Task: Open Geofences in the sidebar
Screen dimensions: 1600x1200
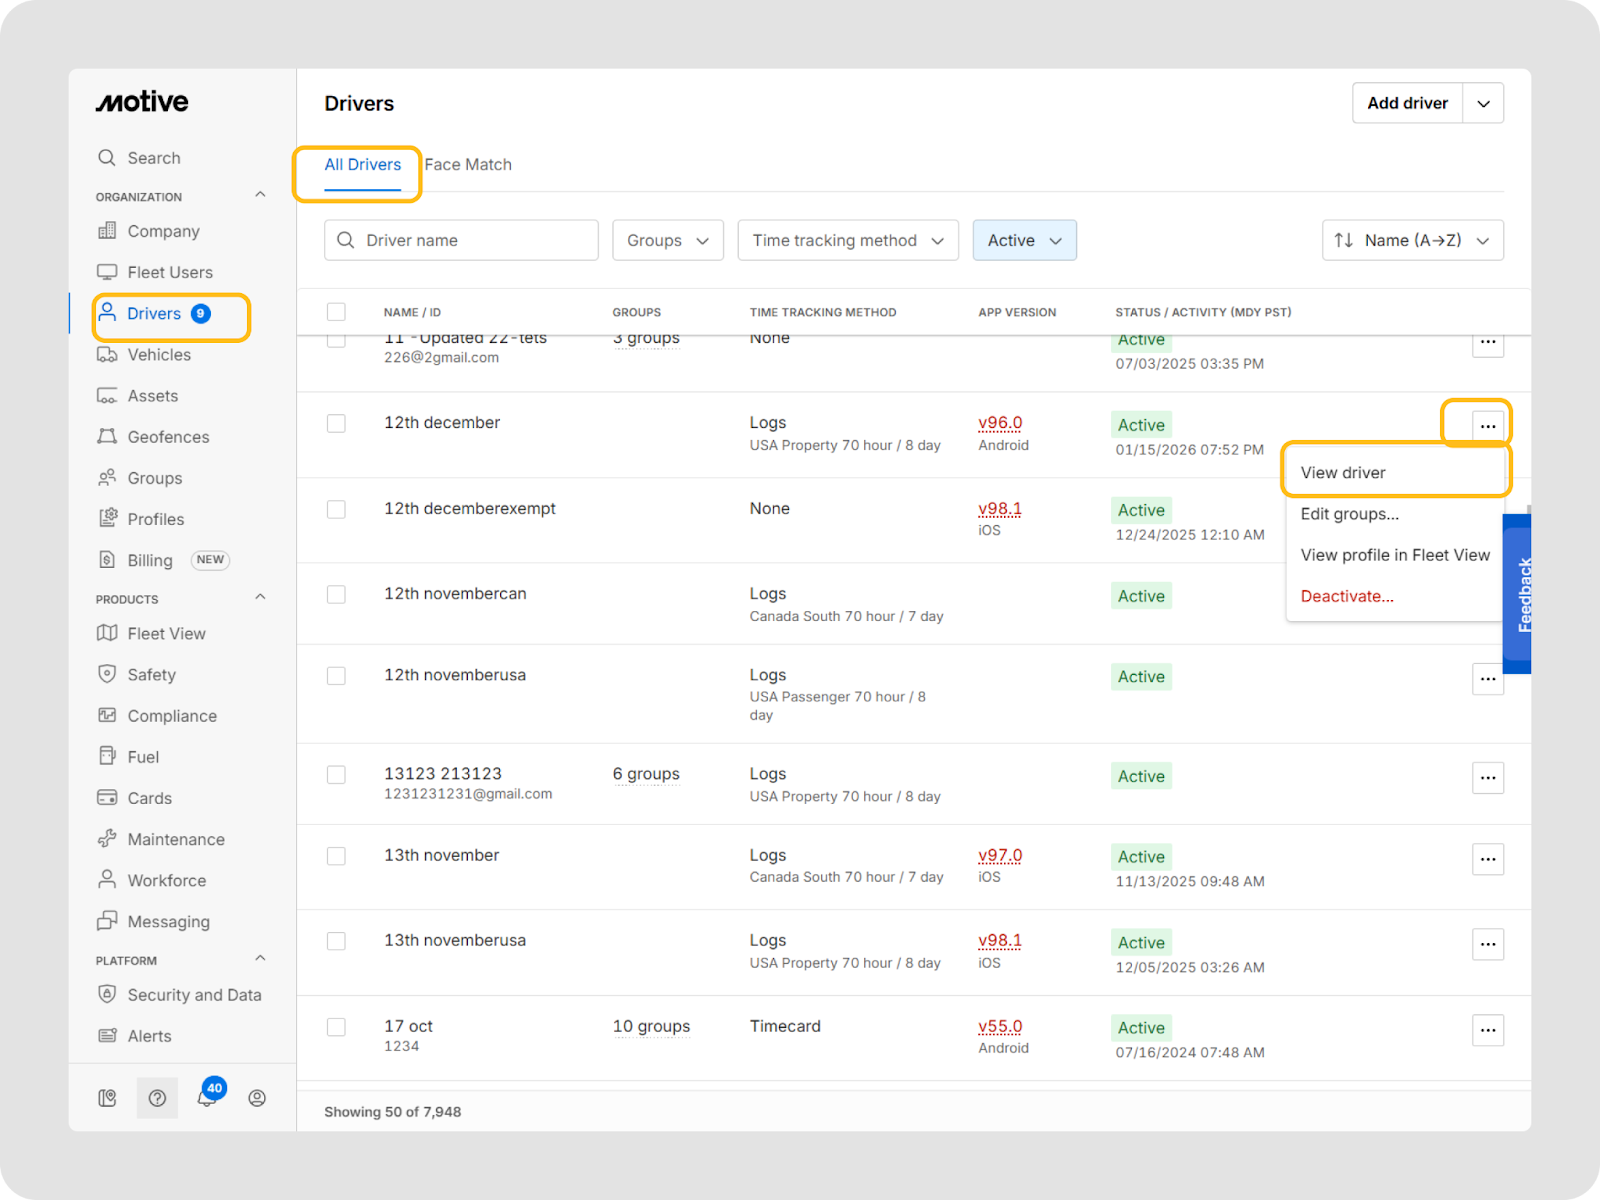Action: (x=168, y=437)
